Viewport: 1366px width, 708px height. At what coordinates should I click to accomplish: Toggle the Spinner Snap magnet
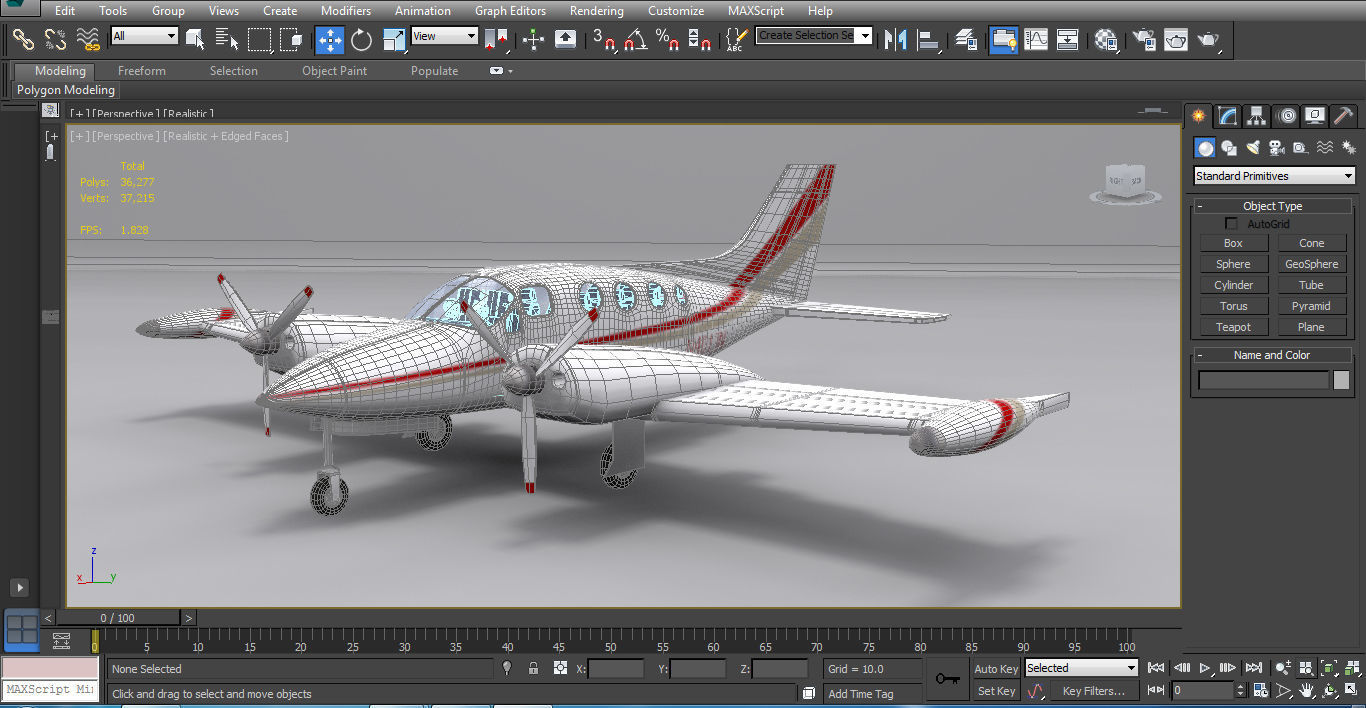[x=699, y=40]
